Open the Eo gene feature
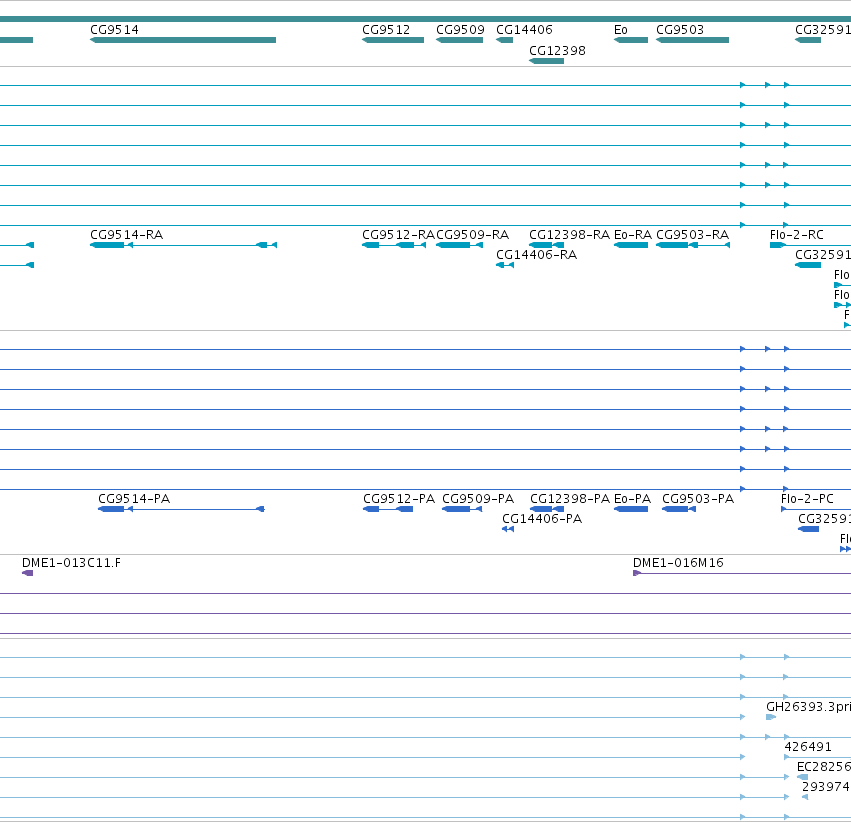The width and height of the screenshot is (851, 822). pyautogui.click(x=631, y=40)
